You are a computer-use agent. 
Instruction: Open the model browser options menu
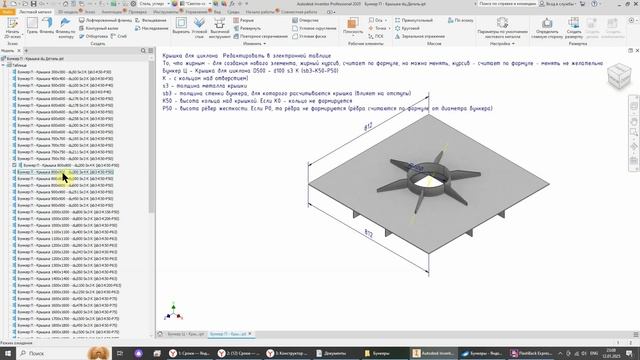click(x=151, y=51)
